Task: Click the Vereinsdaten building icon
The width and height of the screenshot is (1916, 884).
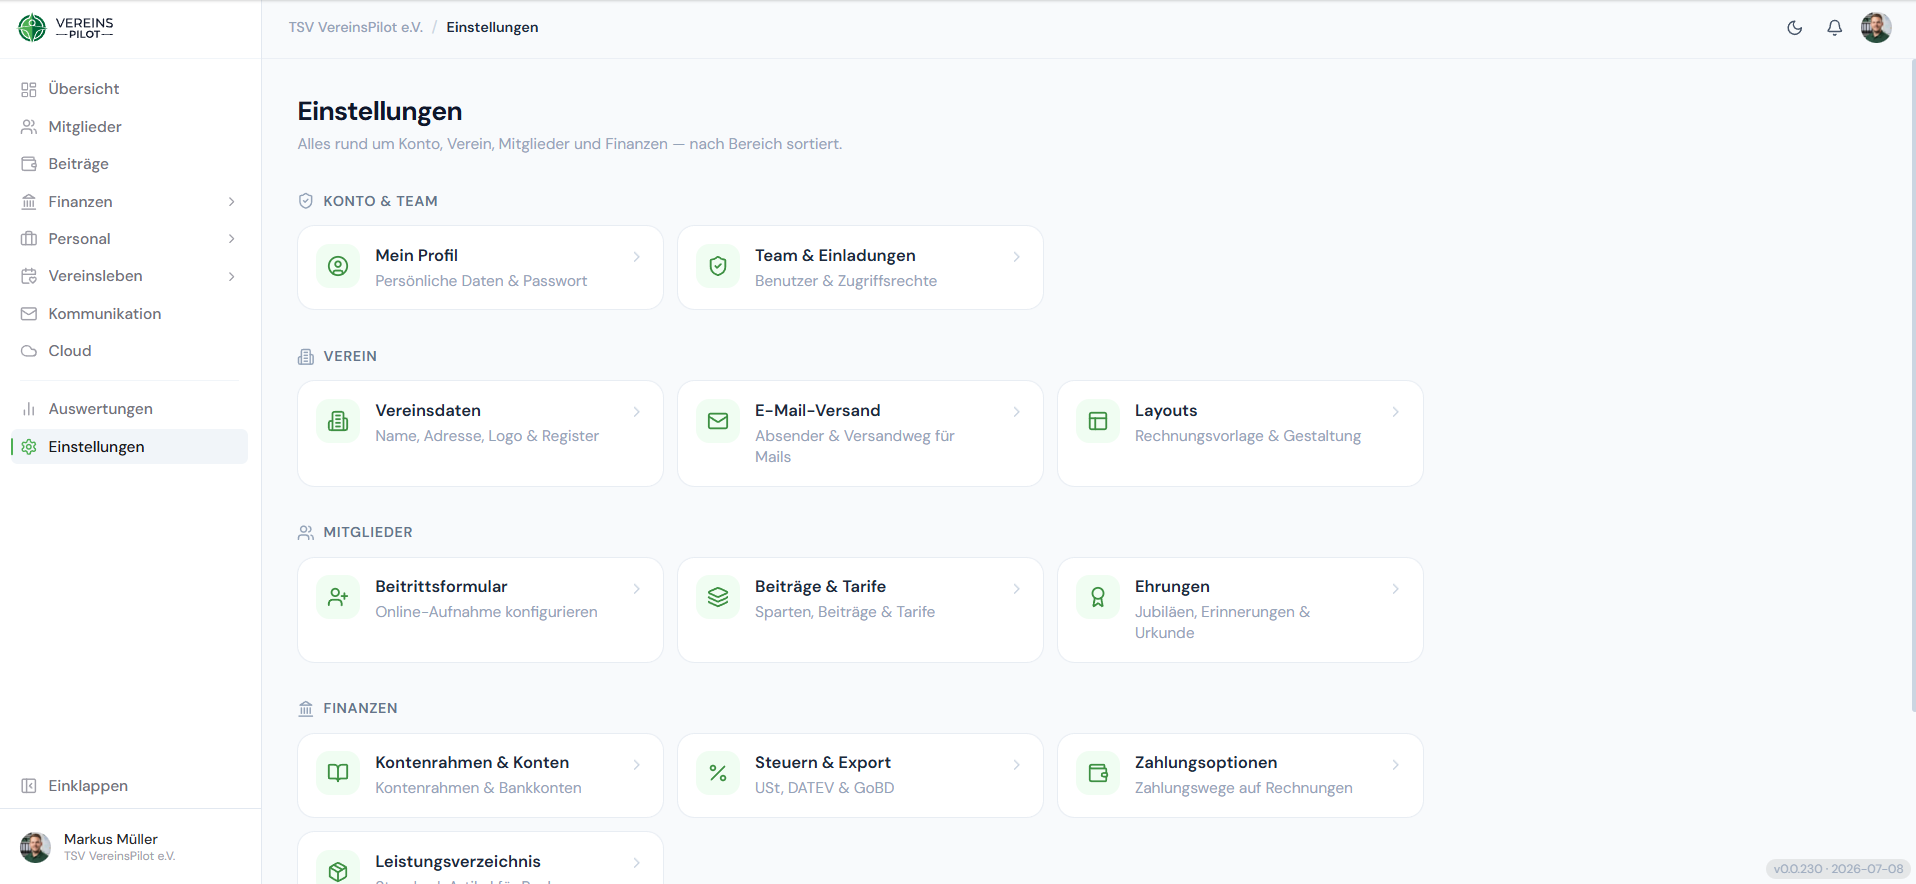Action: 338,421
